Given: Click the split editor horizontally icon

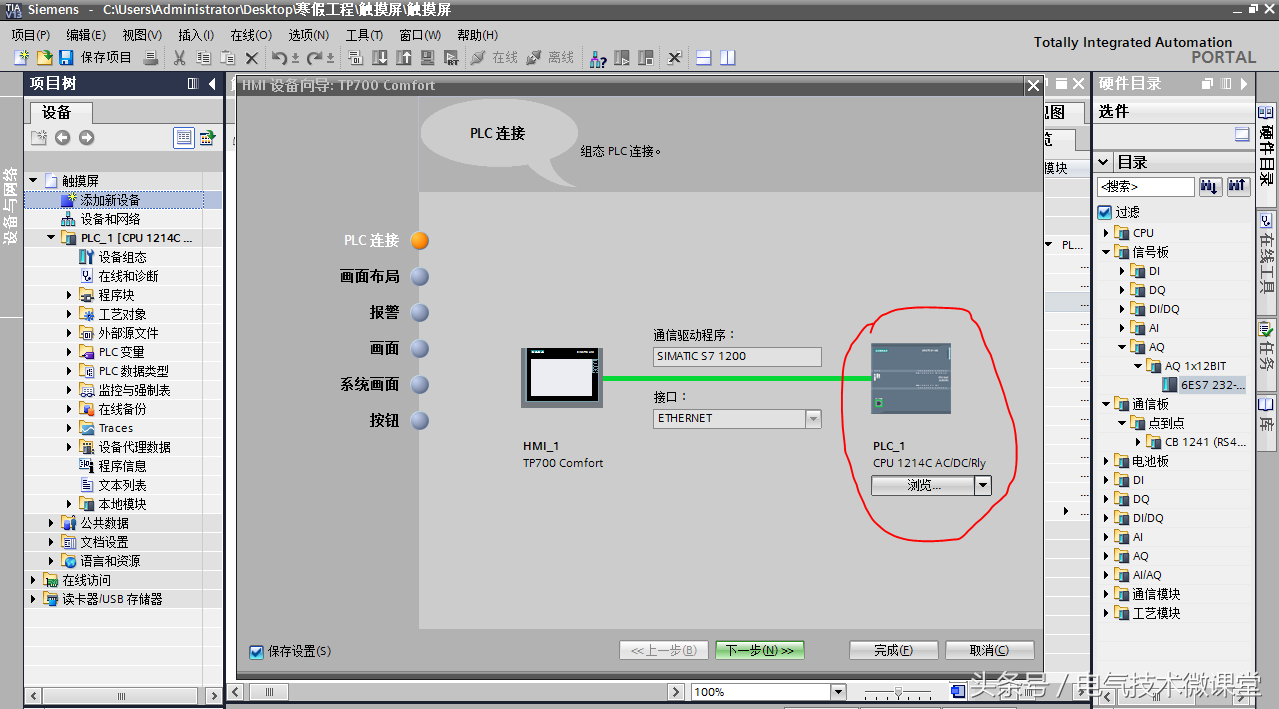Looking at the screenshot, I should (x=704, y=58).
